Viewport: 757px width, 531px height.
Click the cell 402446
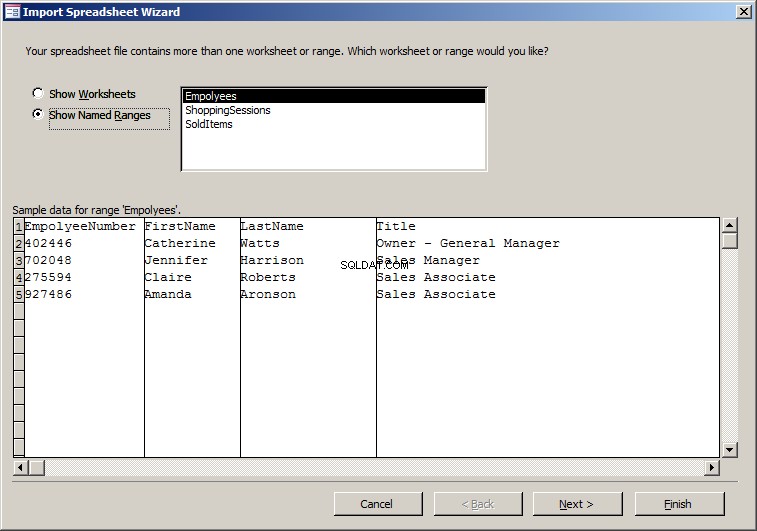click(84, 243)
